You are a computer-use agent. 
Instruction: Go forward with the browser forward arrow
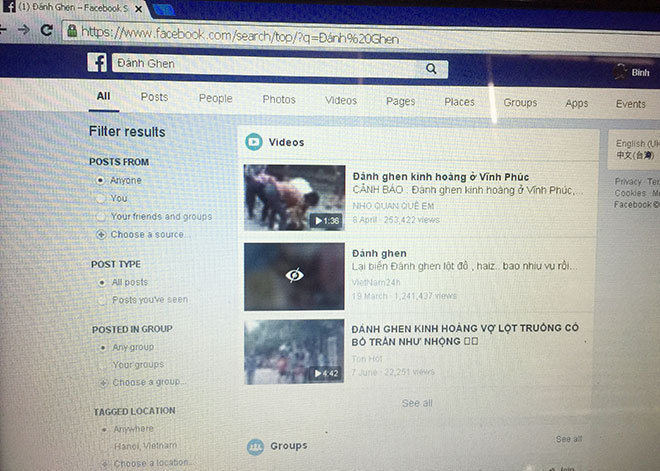[24, 29]
